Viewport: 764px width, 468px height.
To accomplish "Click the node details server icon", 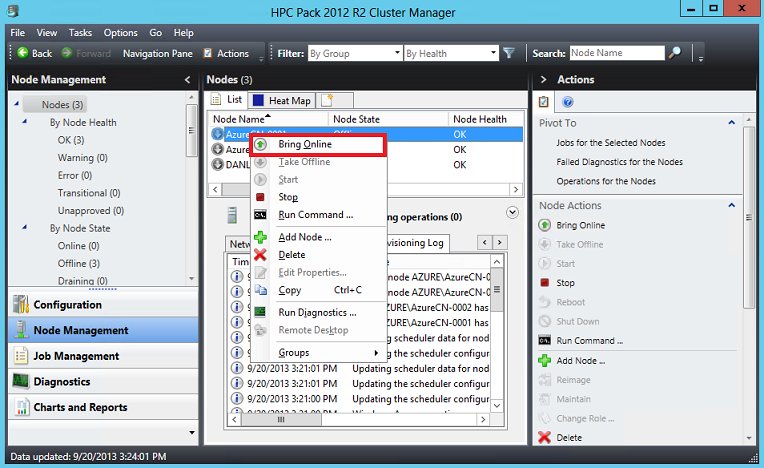I will [x=232, y=215].
